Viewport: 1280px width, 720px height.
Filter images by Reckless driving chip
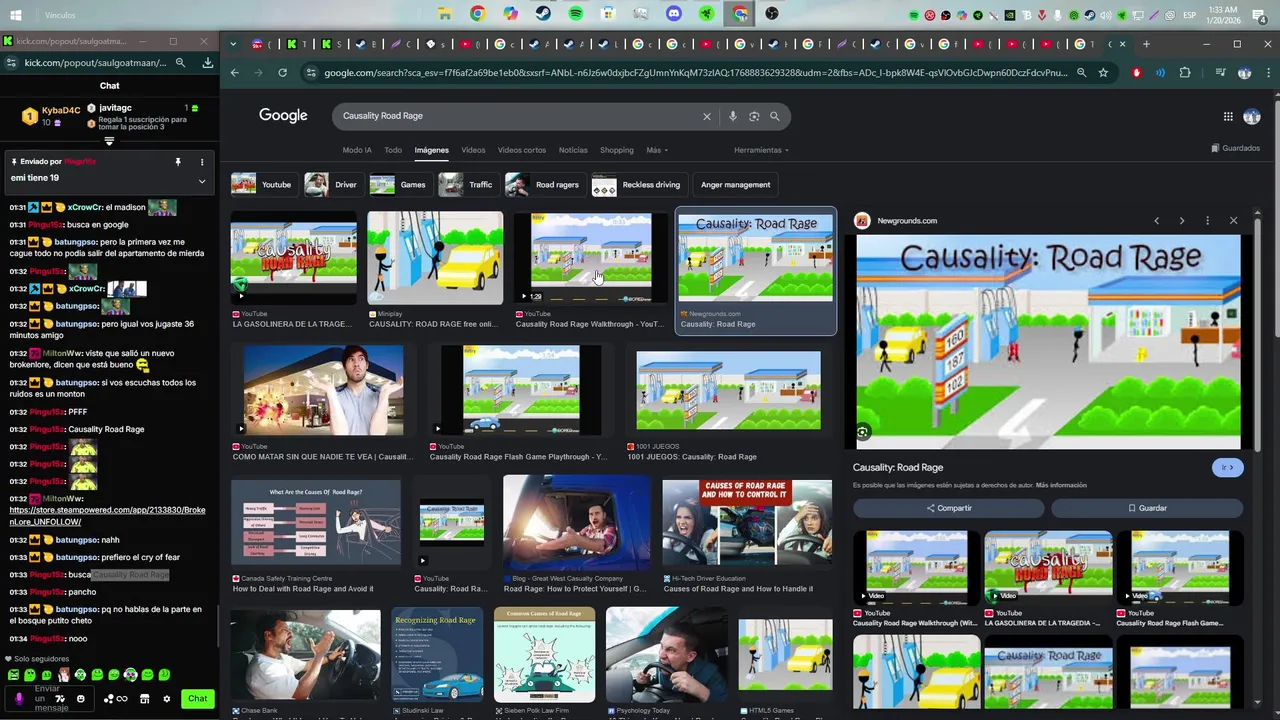tap(638, 185)
